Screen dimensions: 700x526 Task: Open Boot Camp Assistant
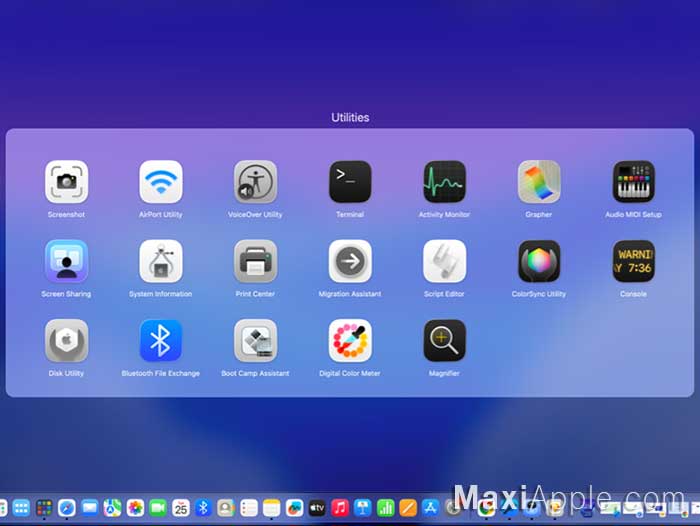(255, 341)
